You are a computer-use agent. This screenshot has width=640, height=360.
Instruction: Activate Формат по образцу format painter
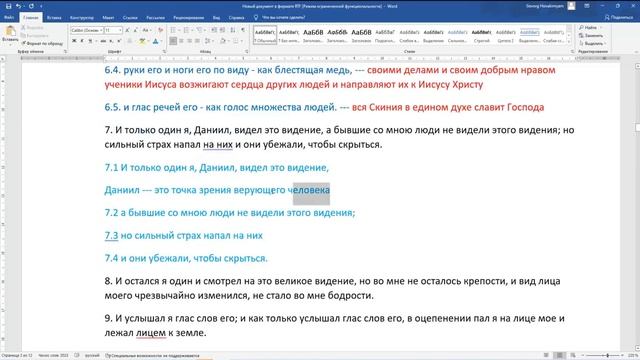(x=42, y=43)
